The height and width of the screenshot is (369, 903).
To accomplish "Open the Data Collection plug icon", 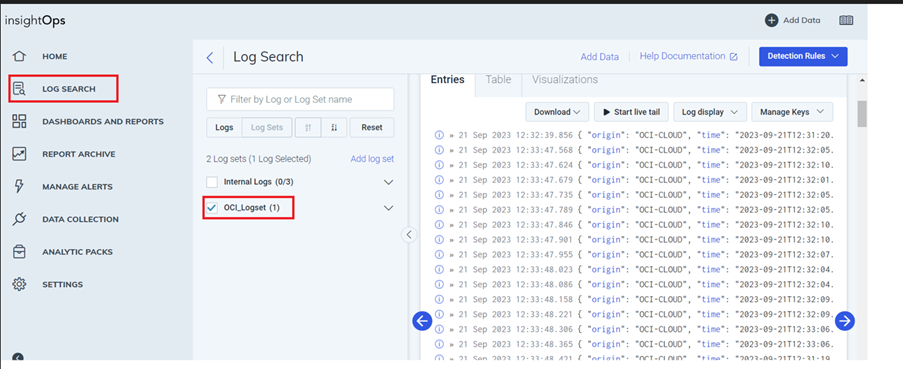I will (x=20, y=219).
